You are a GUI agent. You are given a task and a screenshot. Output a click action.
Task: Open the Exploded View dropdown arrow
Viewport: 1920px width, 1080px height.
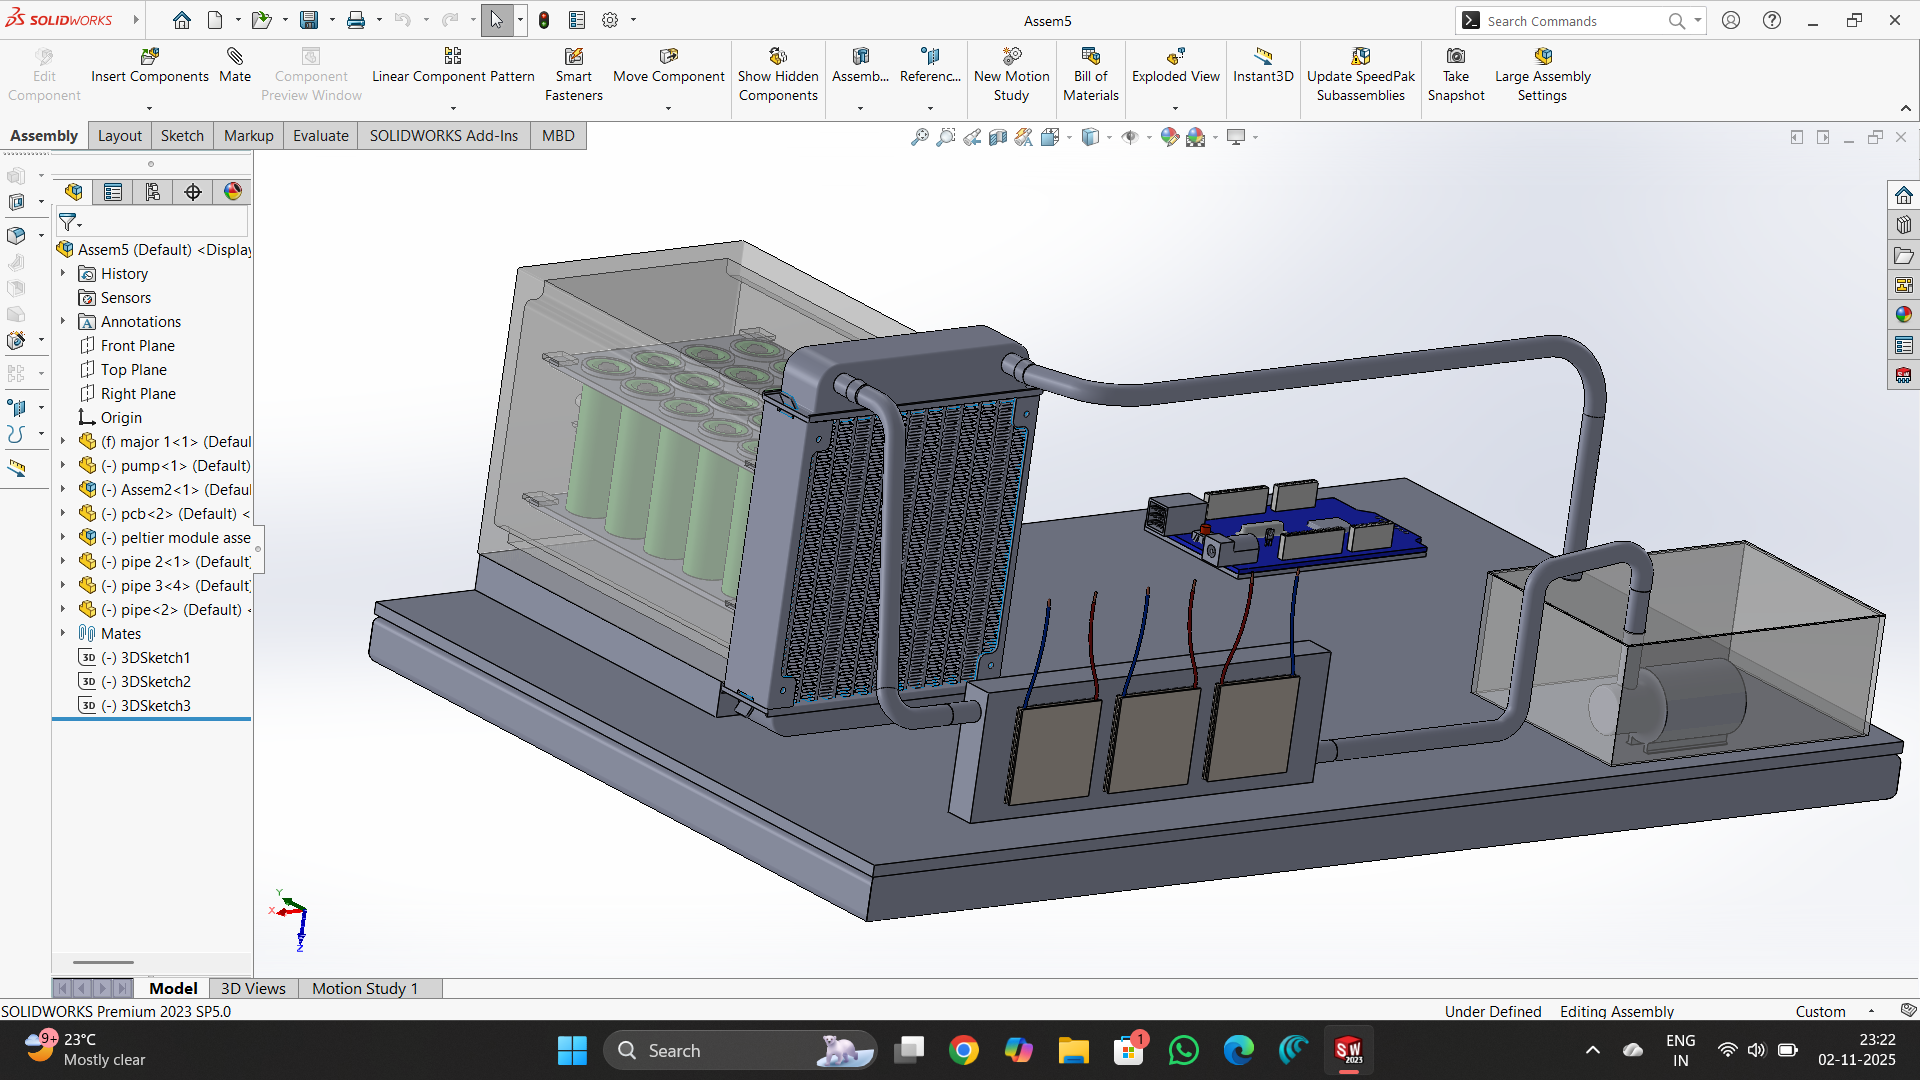pyautogui.click(x=1175, y=108)
